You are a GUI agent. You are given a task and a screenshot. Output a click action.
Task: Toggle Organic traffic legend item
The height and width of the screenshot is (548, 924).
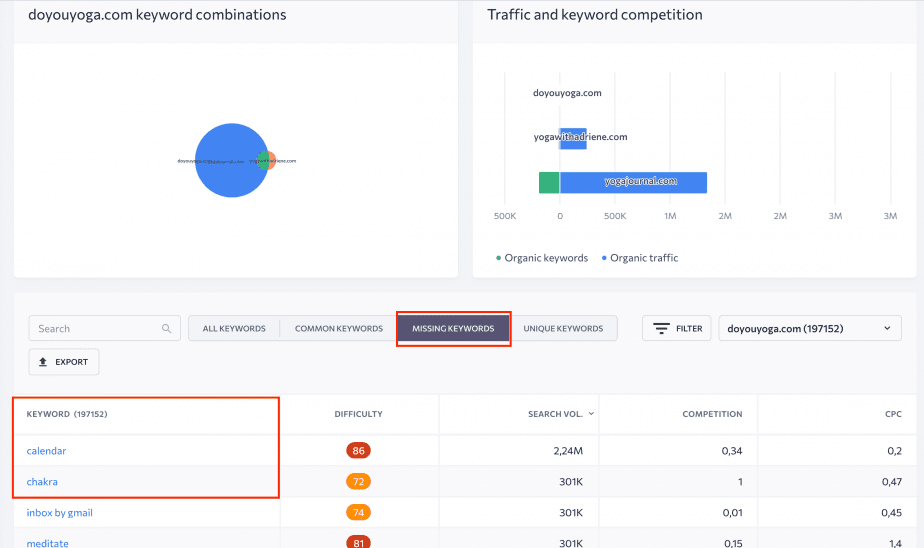(x=640, y=258)
